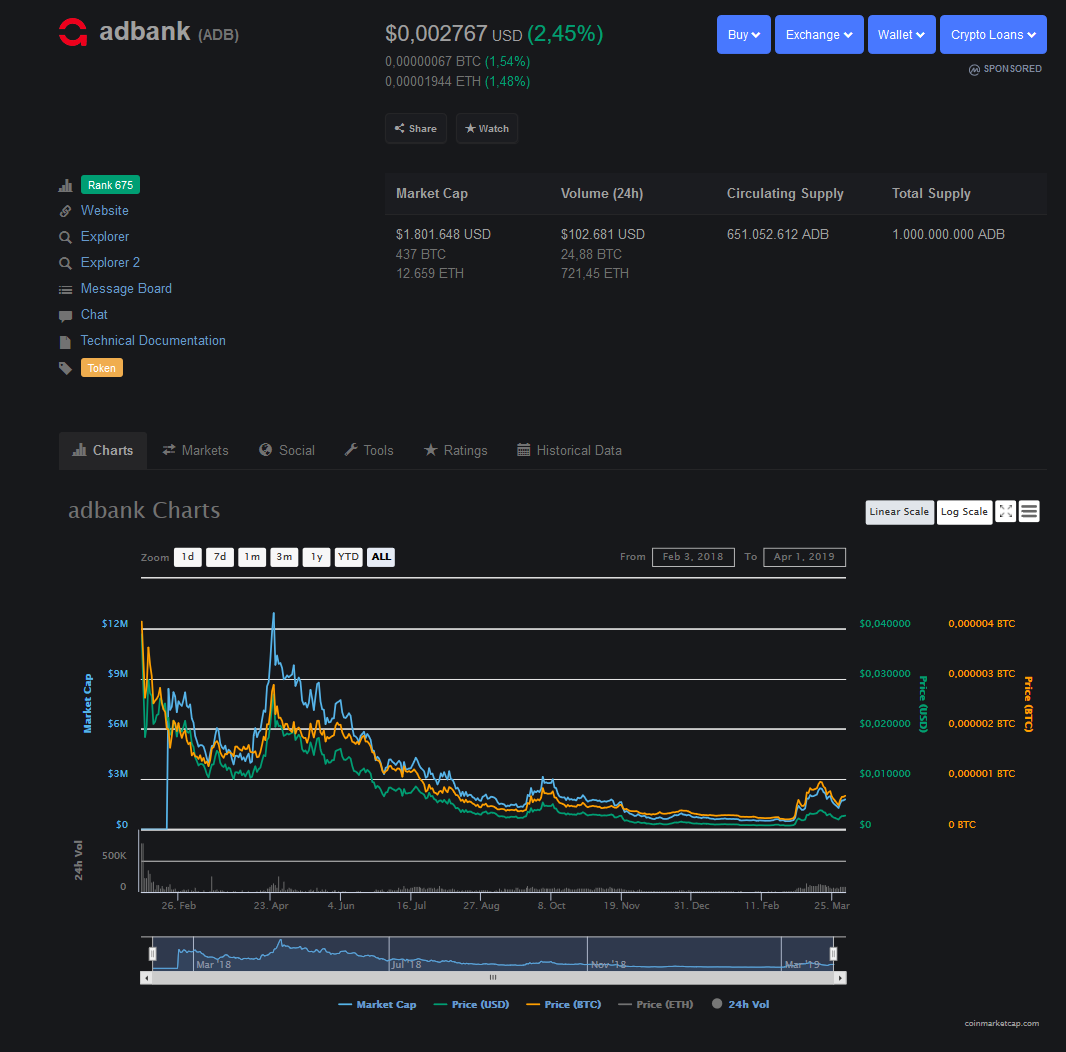
Task: Open the Explorer 2 link
Action: coord(110,262)
